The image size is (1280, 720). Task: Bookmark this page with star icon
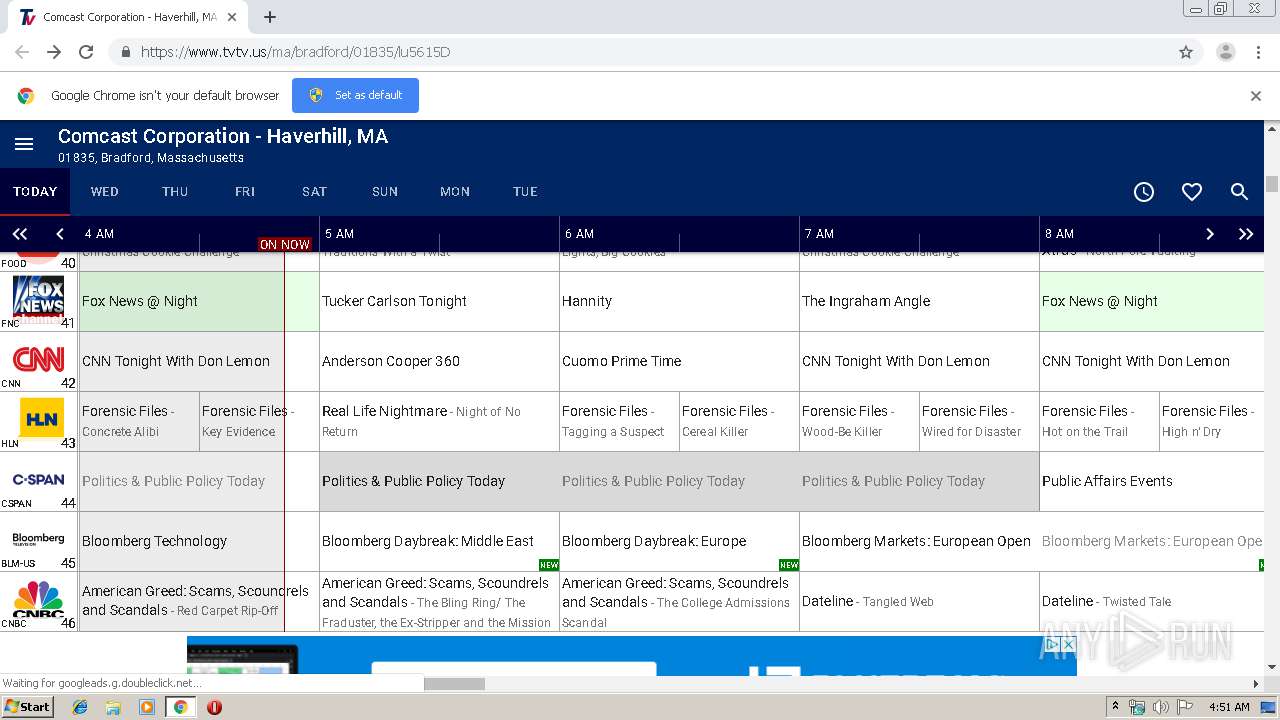tap(1186, 52)
